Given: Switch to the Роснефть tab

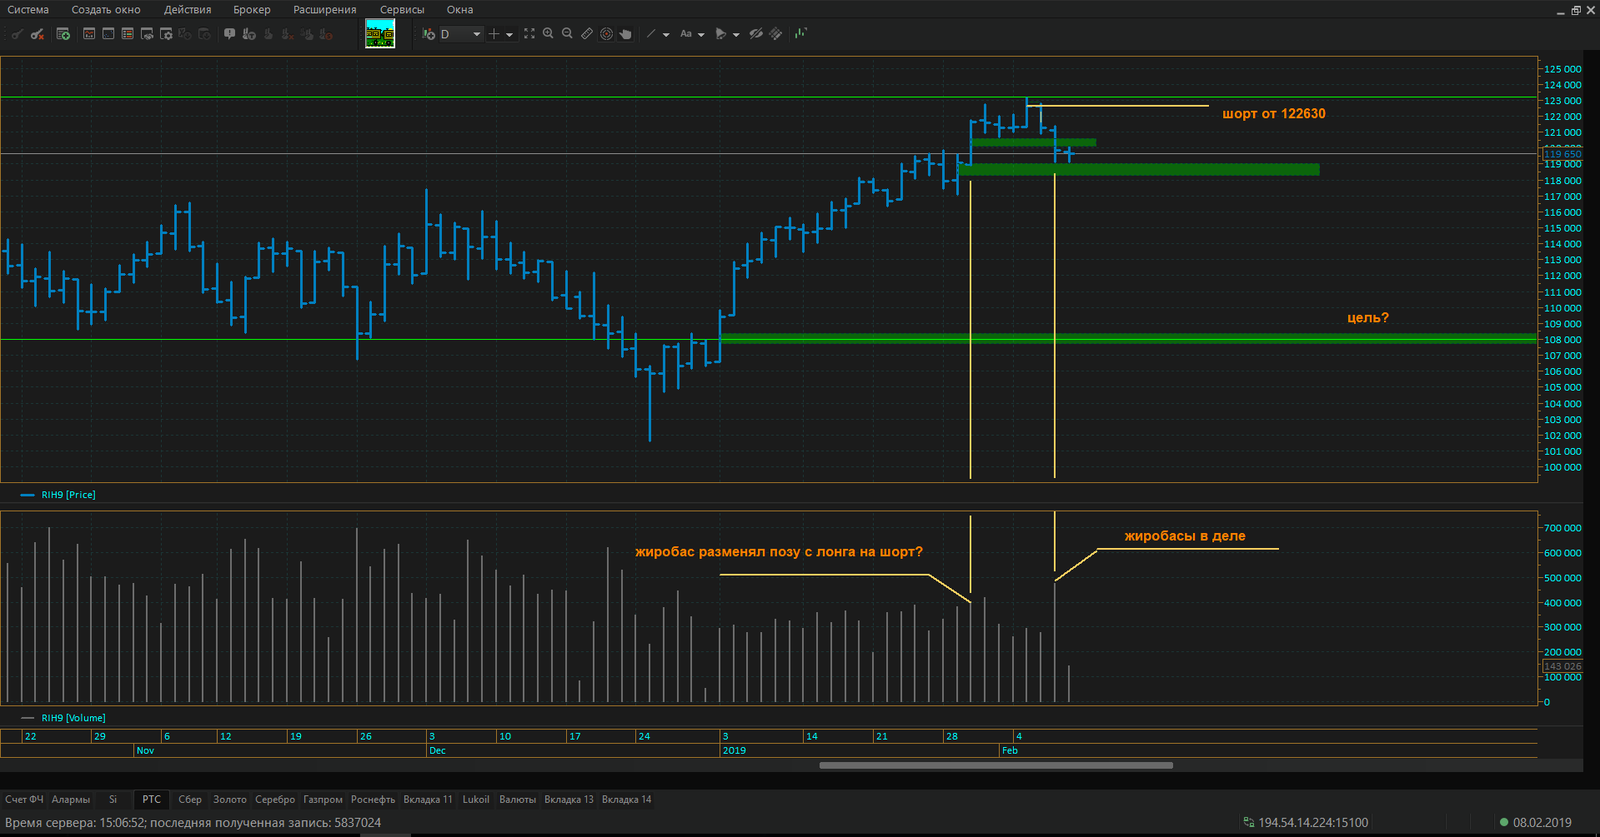Looking at the screenshot, I should [x=373, y=799].
